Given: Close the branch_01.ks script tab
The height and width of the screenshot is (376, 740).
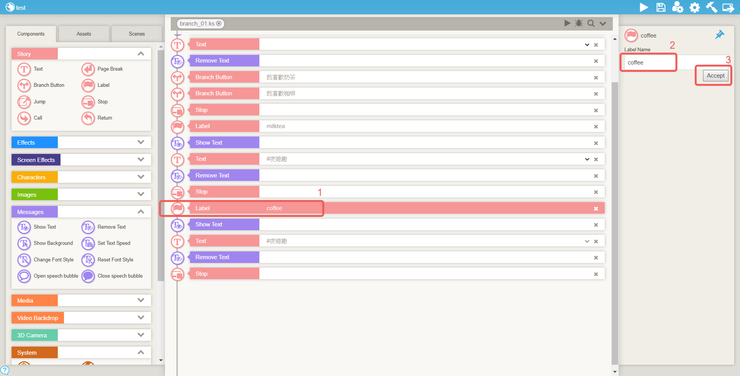Looking at the screenshot, I should (x=219, y=23).
